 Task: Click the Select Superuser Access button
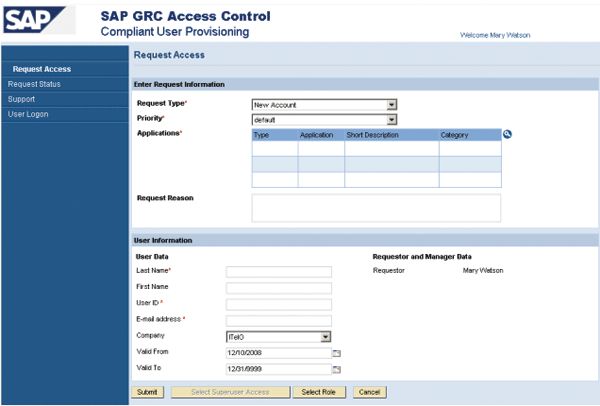click(230, 392)
